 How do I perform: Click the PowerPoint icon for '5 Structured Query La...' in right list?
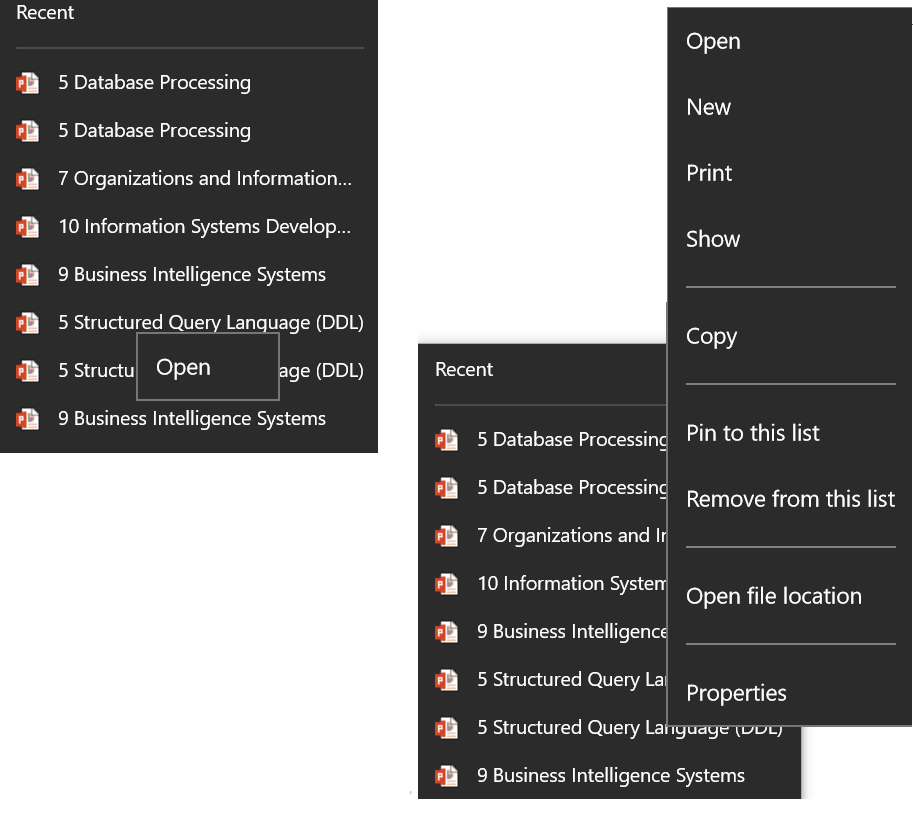[447, 679]
